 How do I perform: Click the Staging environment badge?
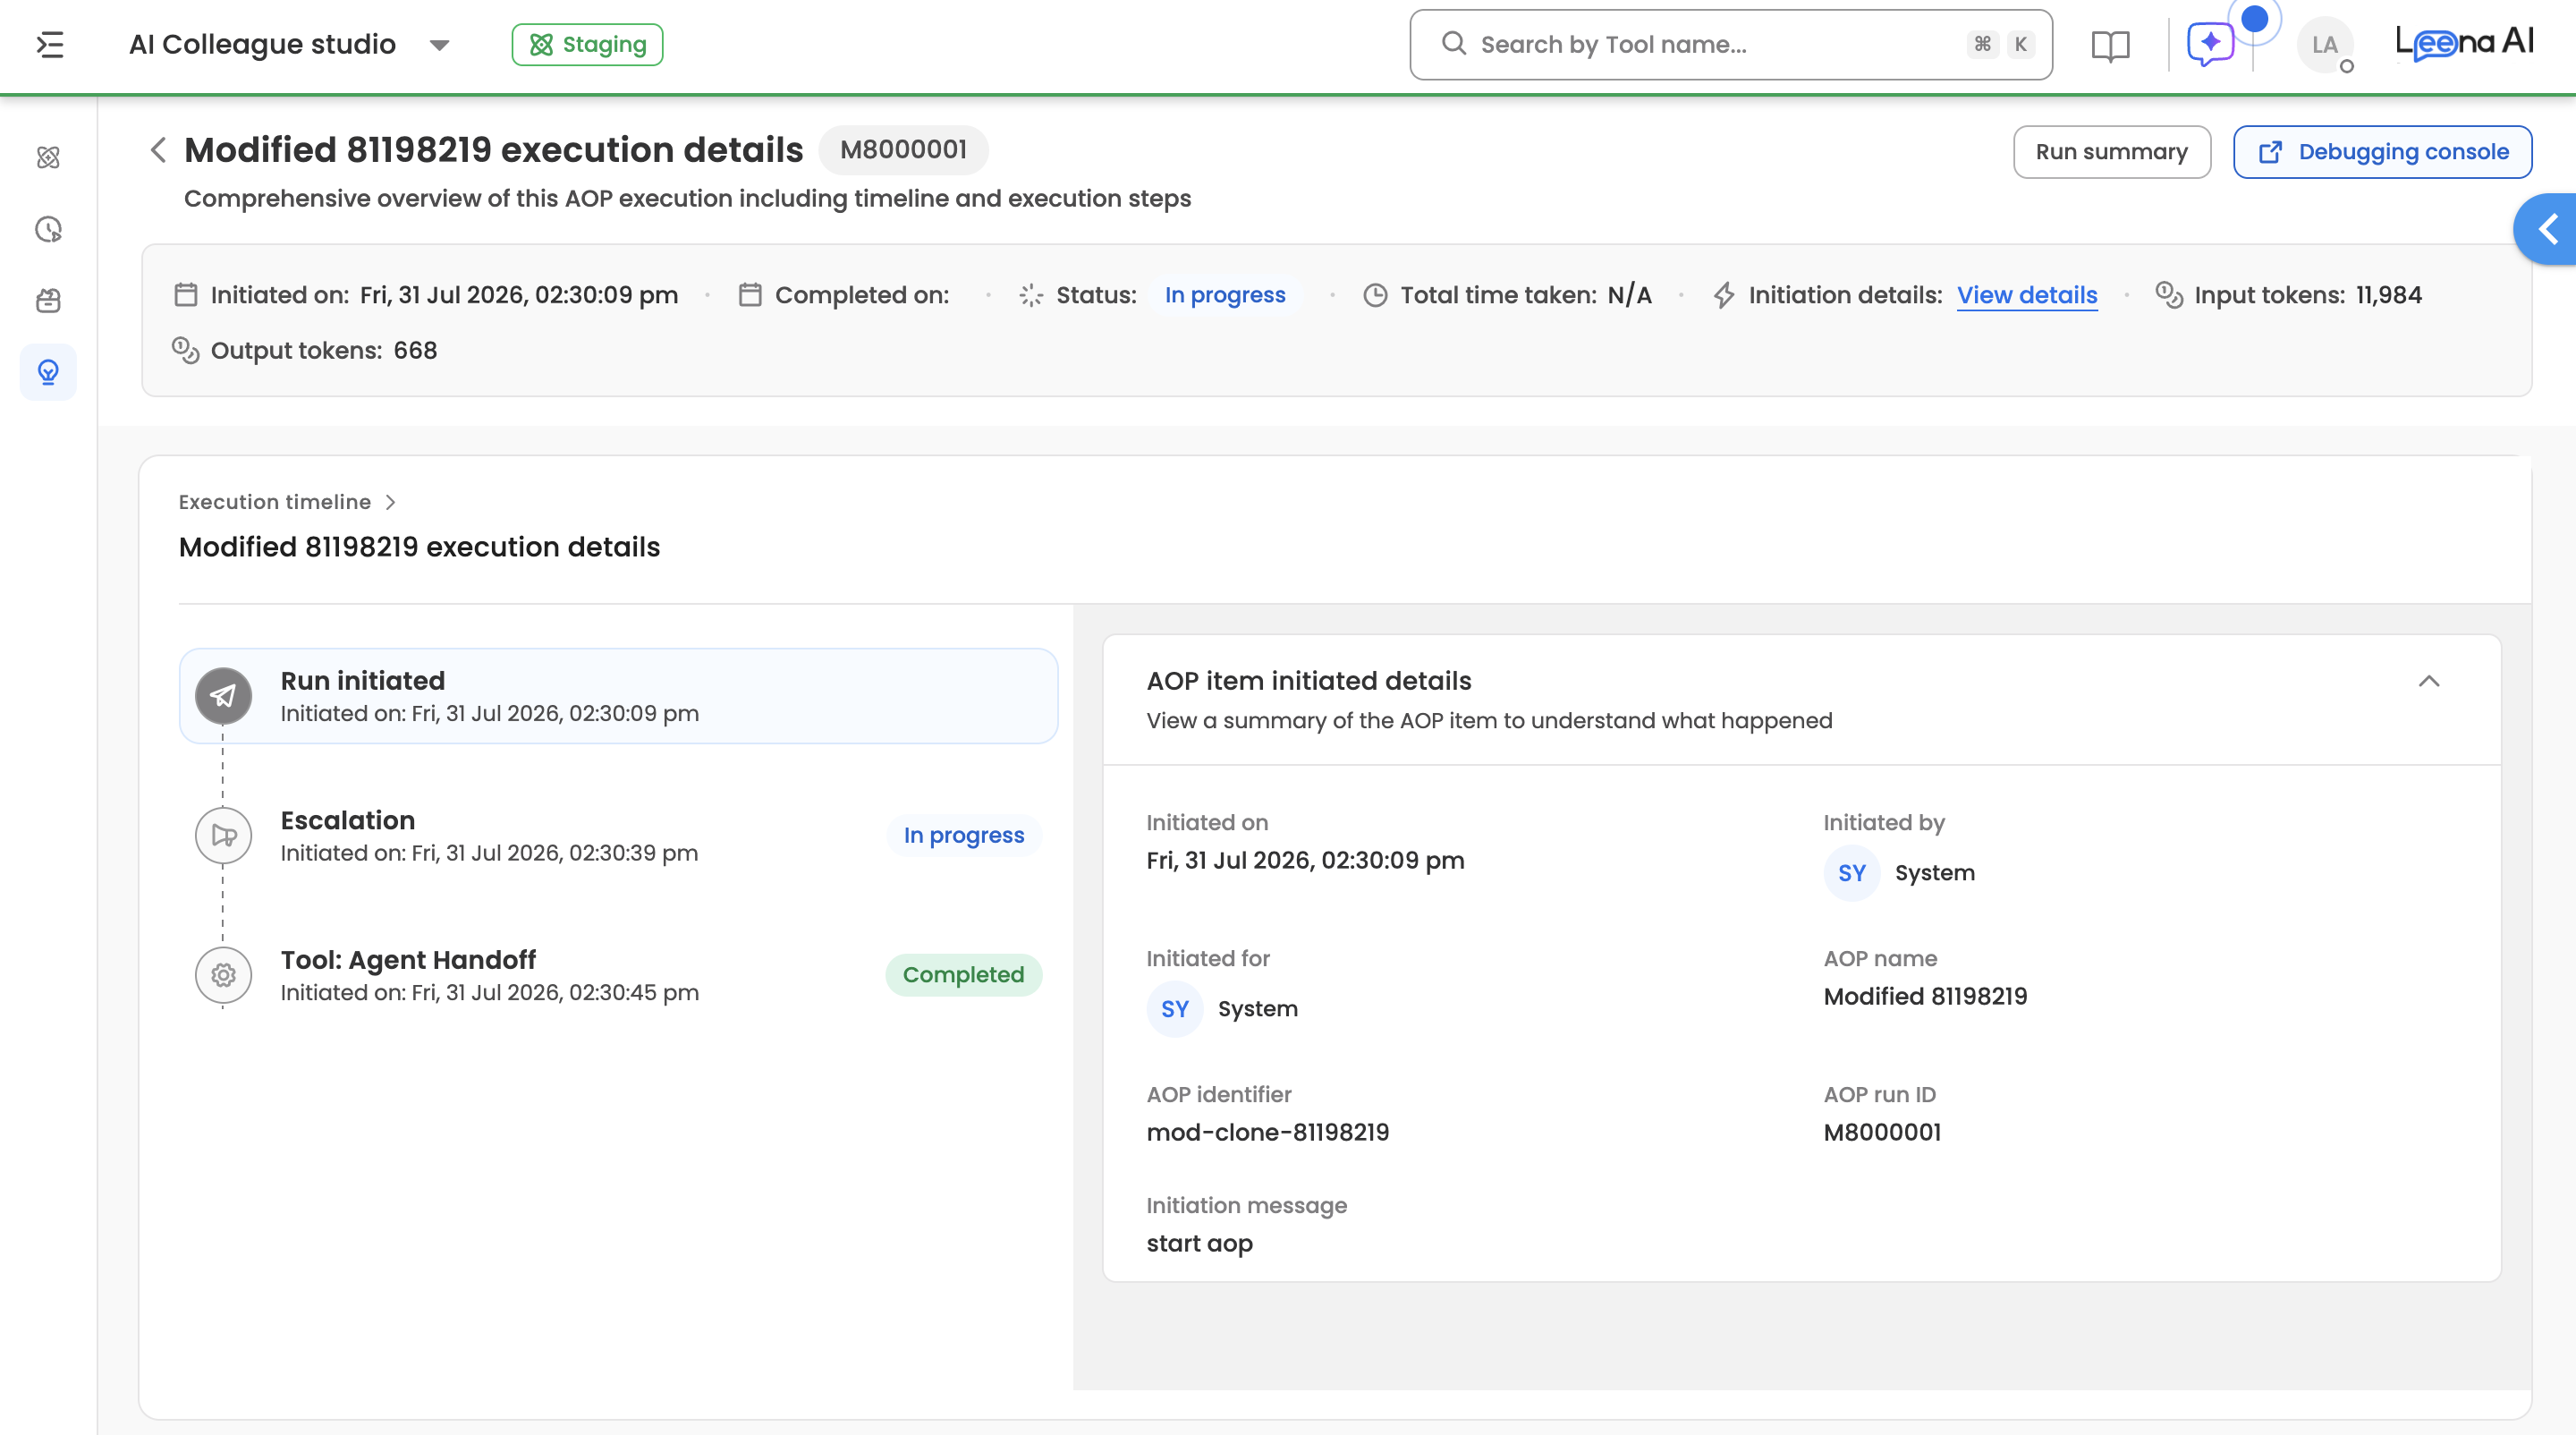pos(587,45)
